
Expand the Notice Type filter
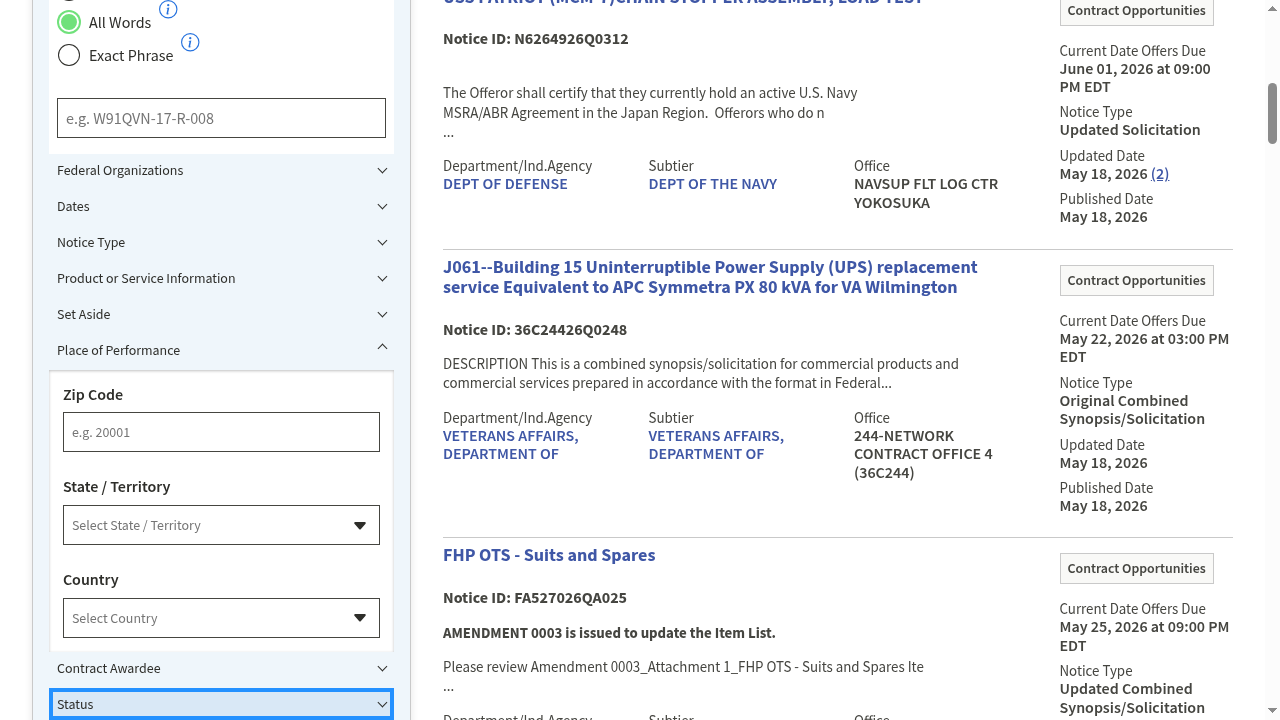click(221, 242)
